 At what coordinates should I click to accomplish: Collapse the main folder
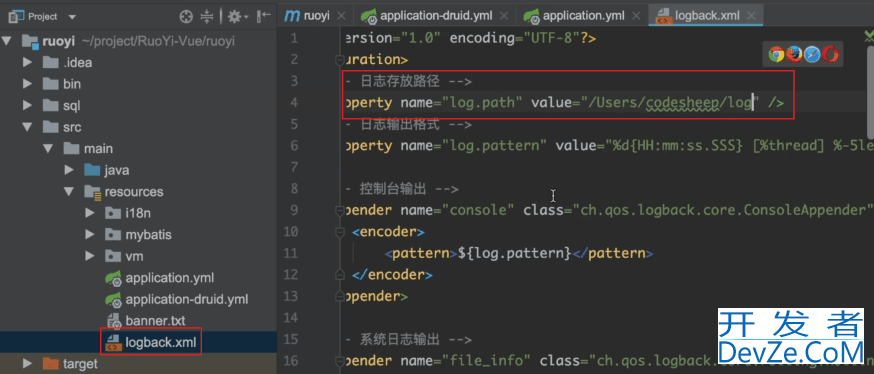(x=48, y=149)
